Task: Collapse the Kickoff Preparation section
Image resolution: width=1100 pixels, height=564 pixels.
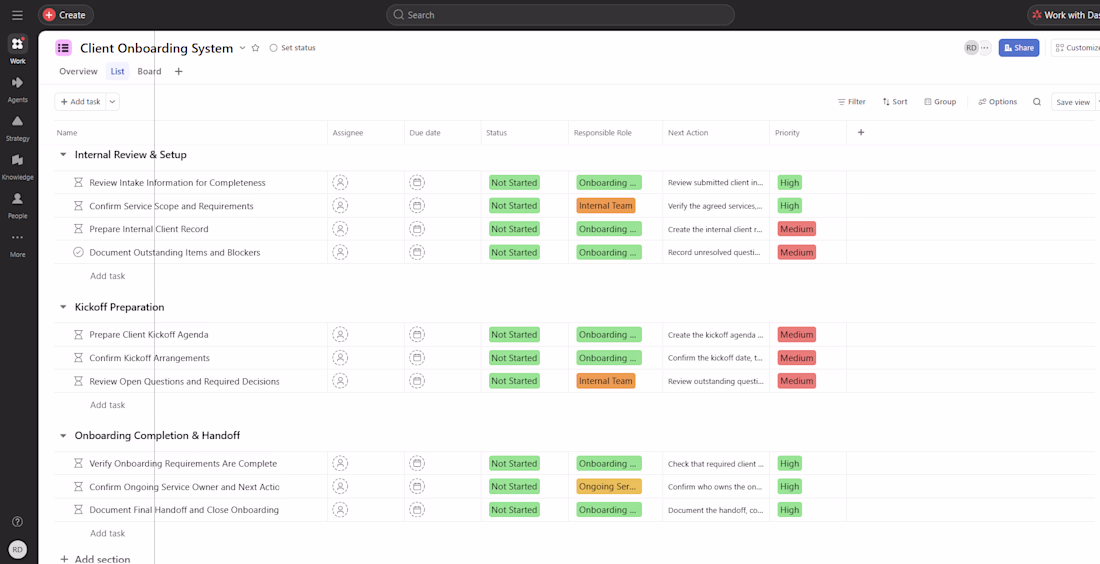Action: coord(63,307)
